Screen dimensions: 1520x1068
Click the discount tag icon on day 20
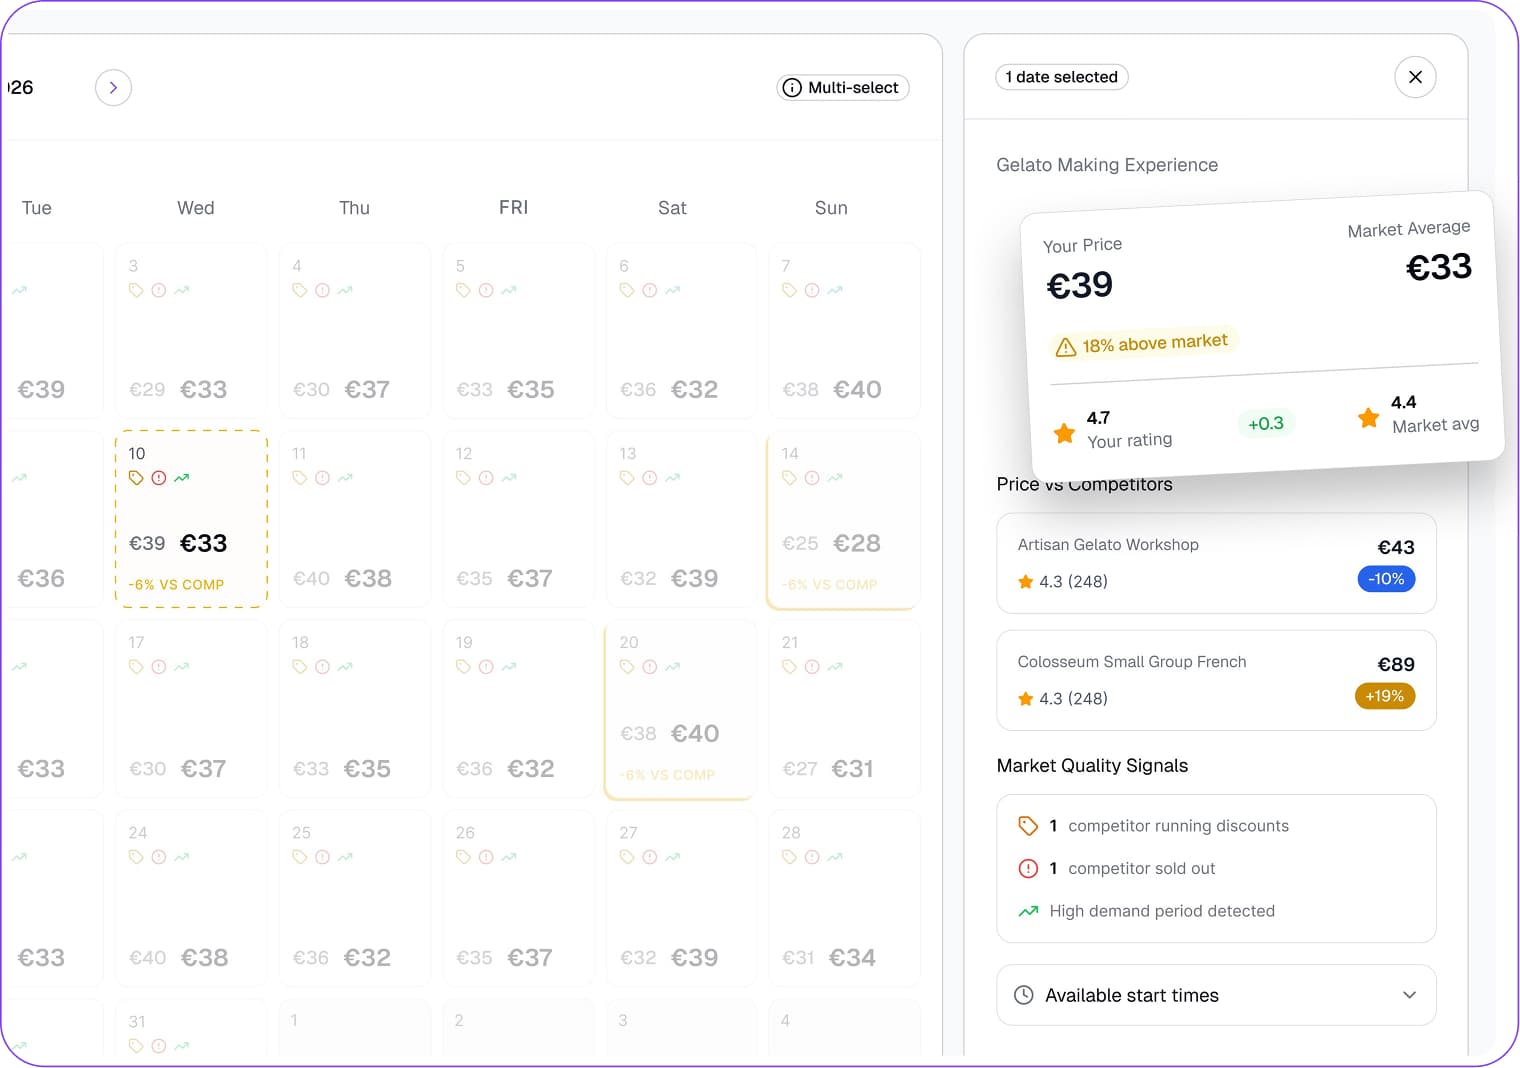pyautogui.click(x=627, y=667)
